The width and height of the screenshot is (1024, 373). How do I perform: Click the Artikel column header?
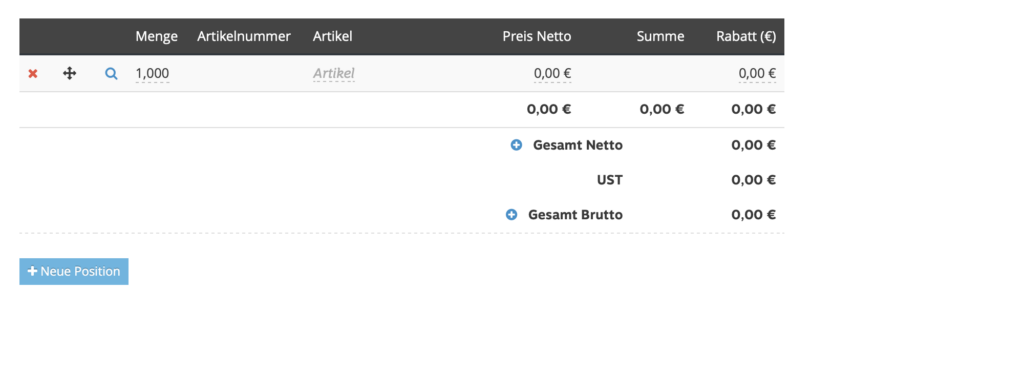click(x=332, y=37)
